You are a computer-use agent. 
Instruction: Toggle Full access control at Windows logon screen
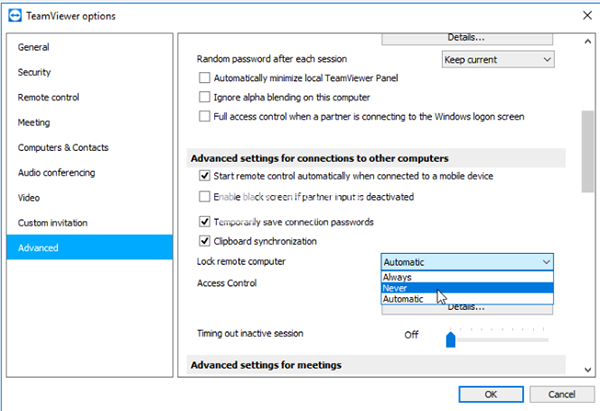[x=204, y=116]
